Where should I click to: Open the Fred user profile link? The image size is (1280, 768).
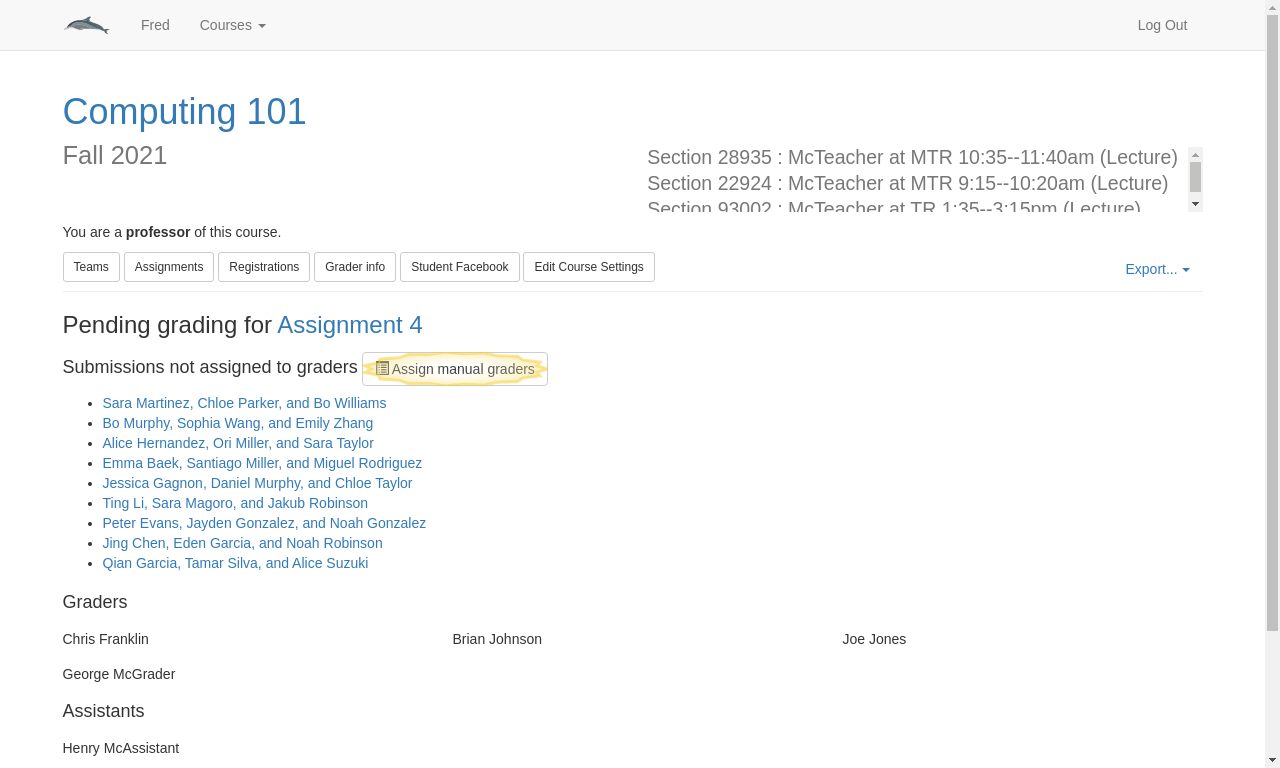(x=155, y=25)
